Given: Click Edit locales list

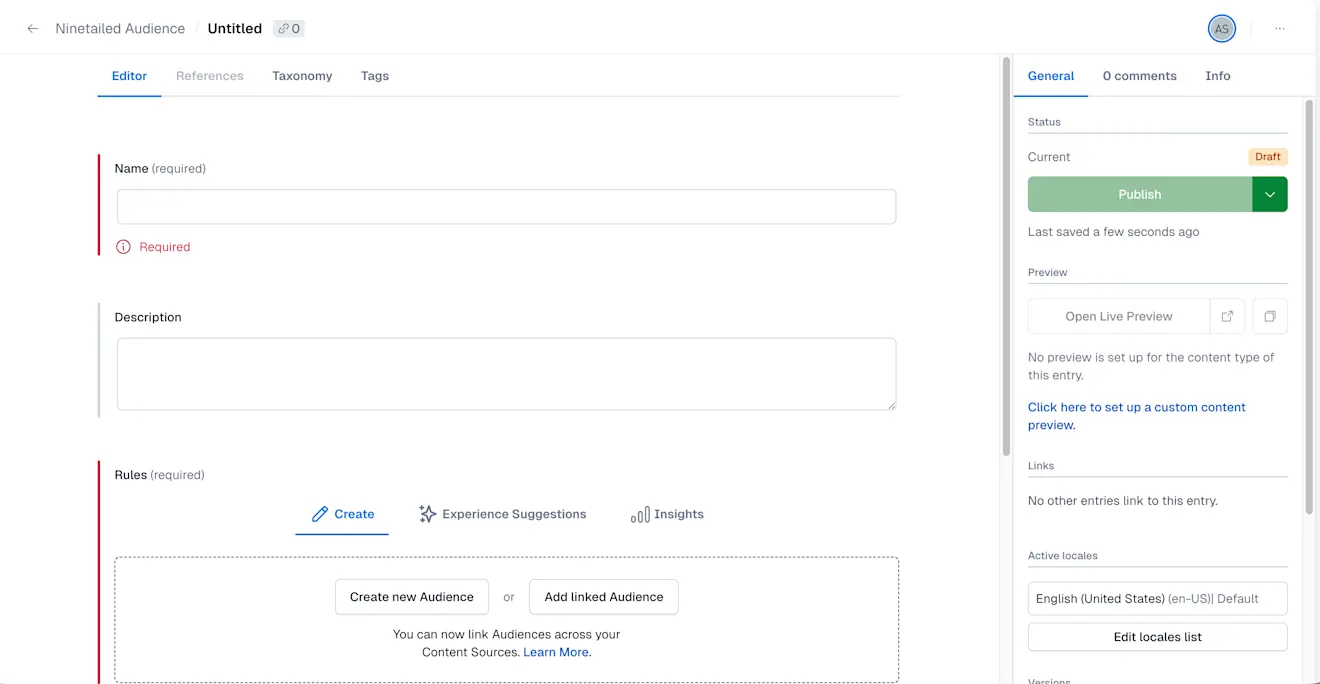Looking at the screenshot, I should [1157, 636].
